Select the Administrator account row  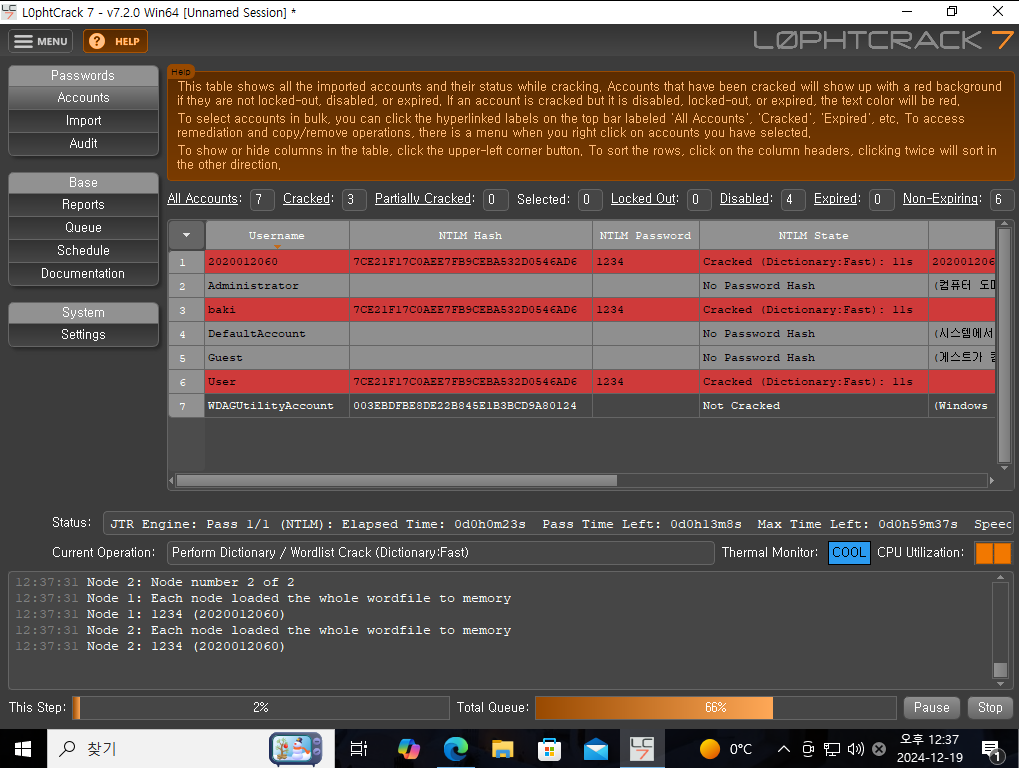click(x=582, y=285)
